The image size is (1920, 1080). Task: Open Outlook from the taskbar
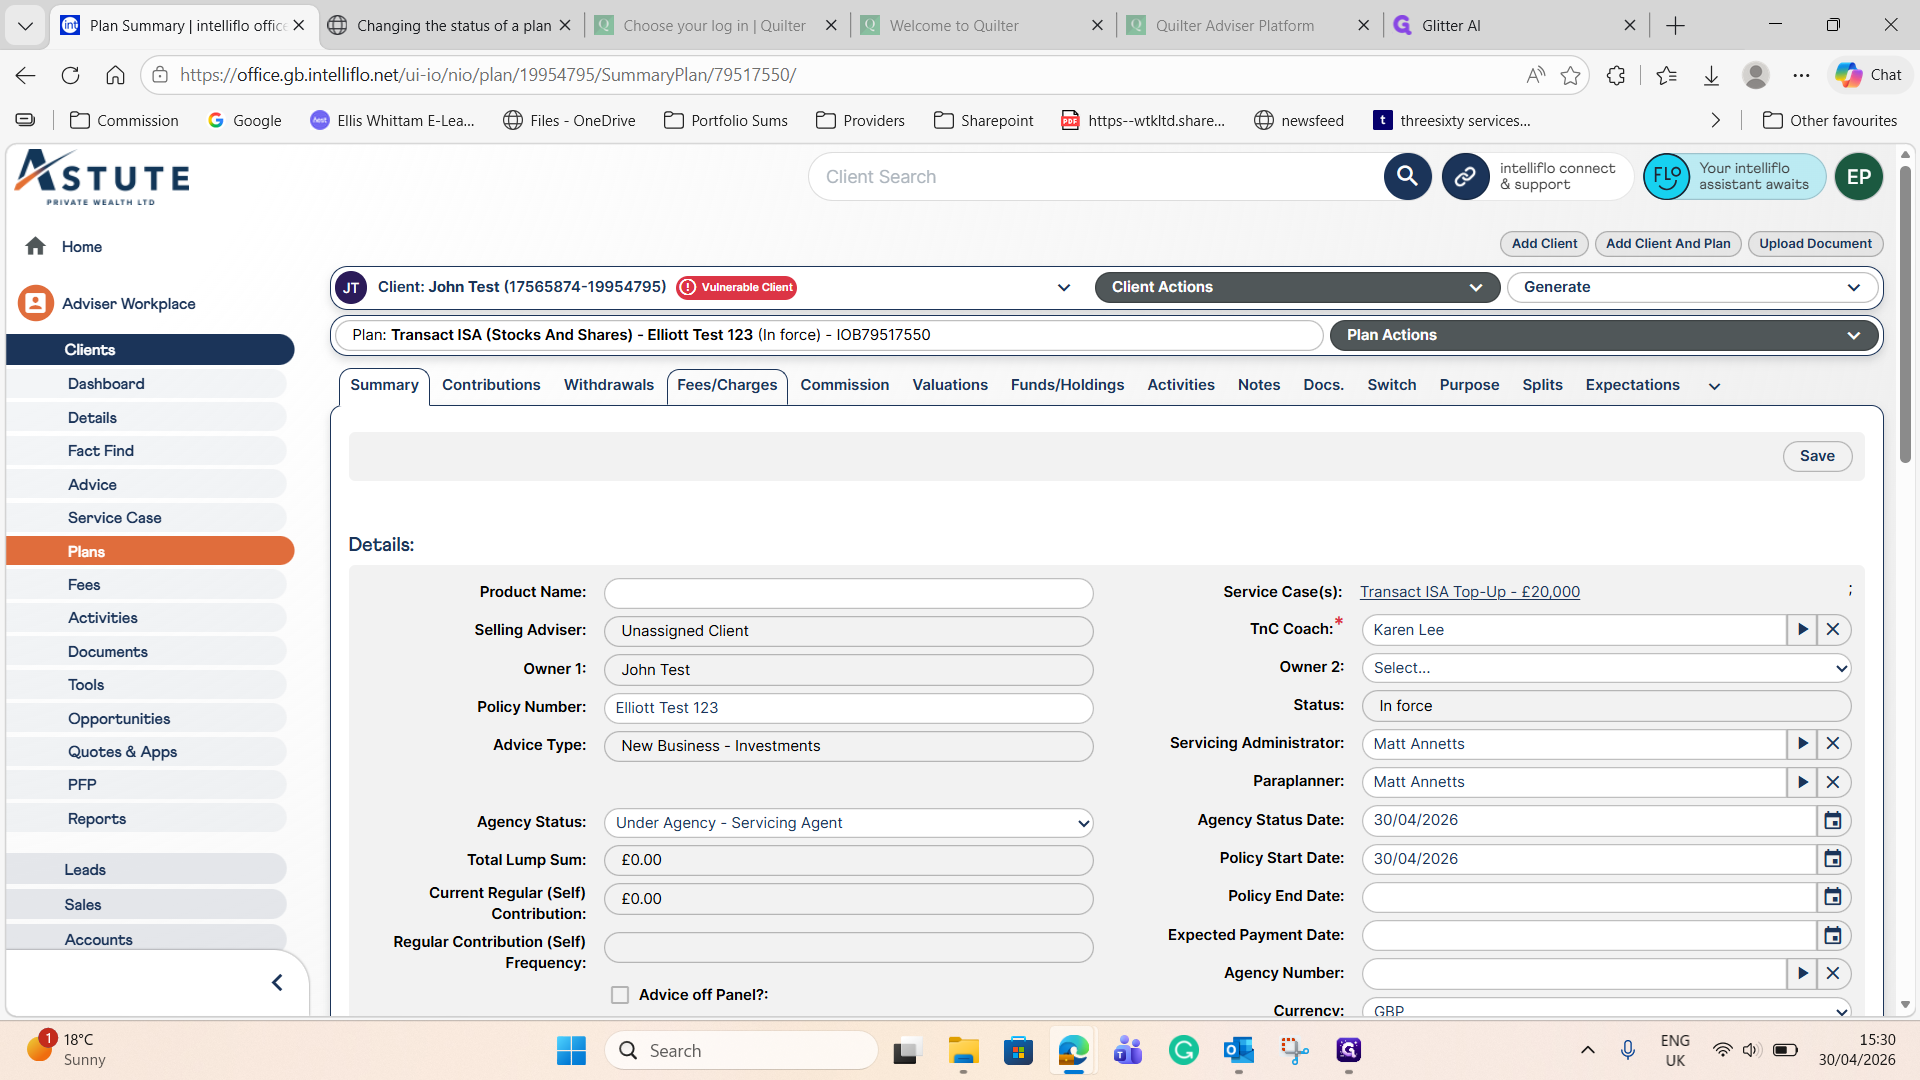pos(1238,1051)
